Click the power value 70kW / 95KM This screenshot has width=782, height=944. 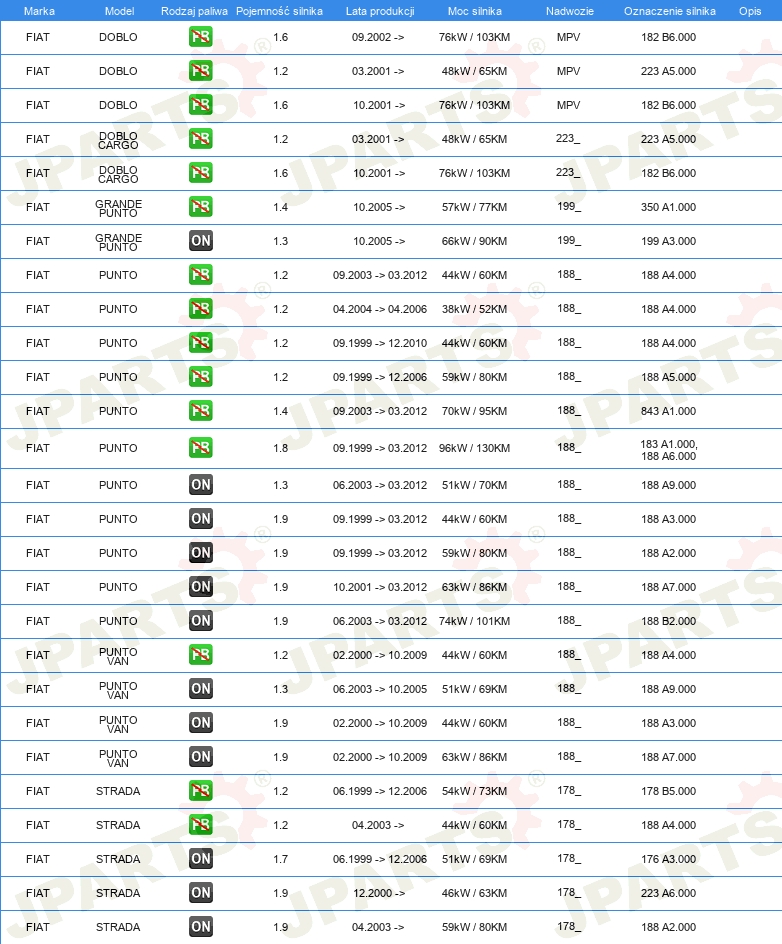(474, 411)
